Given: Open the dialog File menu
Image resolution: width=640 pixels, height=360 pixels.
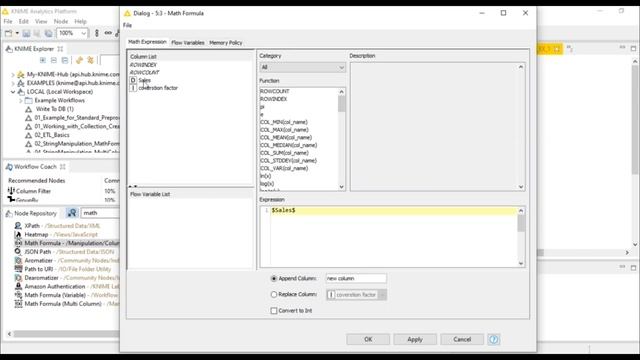Looking at the screenshot, I should (x=127, y=25).
